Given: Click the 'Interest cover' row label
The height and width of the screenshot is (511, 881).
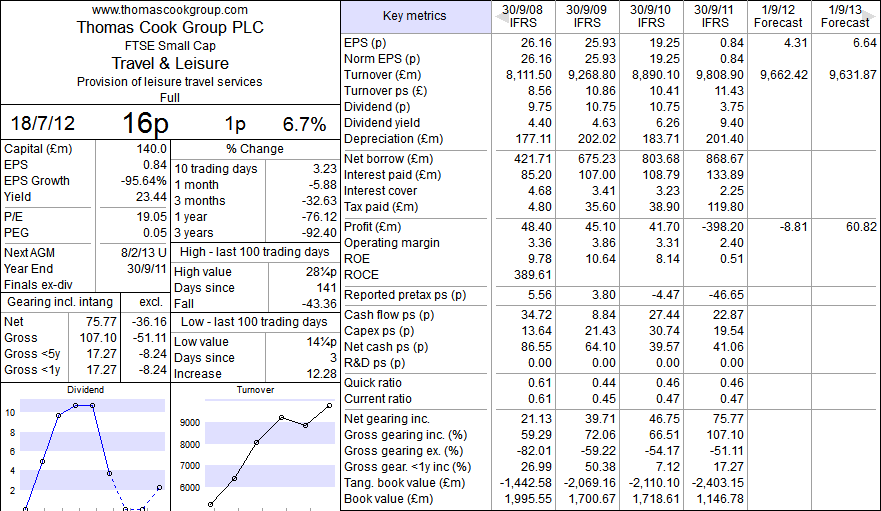Looking at the screenshot, I should click(x=380, y=191).
